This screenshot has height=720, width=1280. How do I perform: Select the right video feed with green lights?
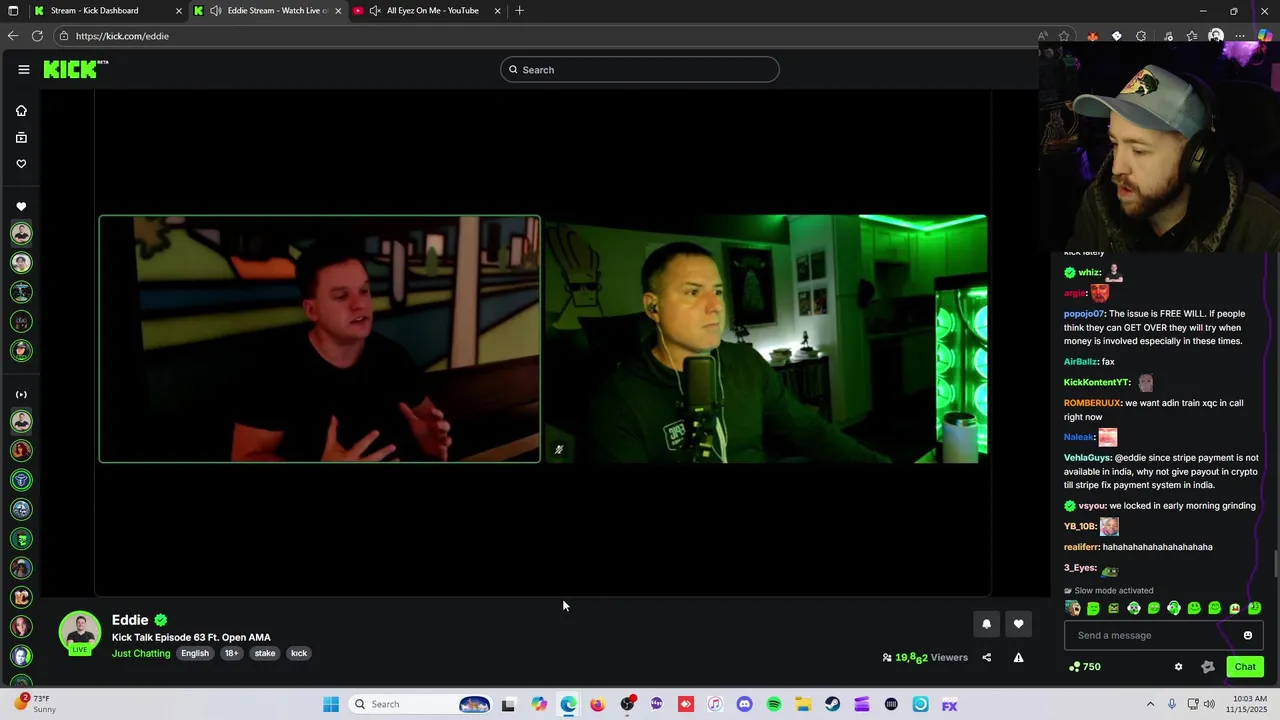tap(766, 339)
